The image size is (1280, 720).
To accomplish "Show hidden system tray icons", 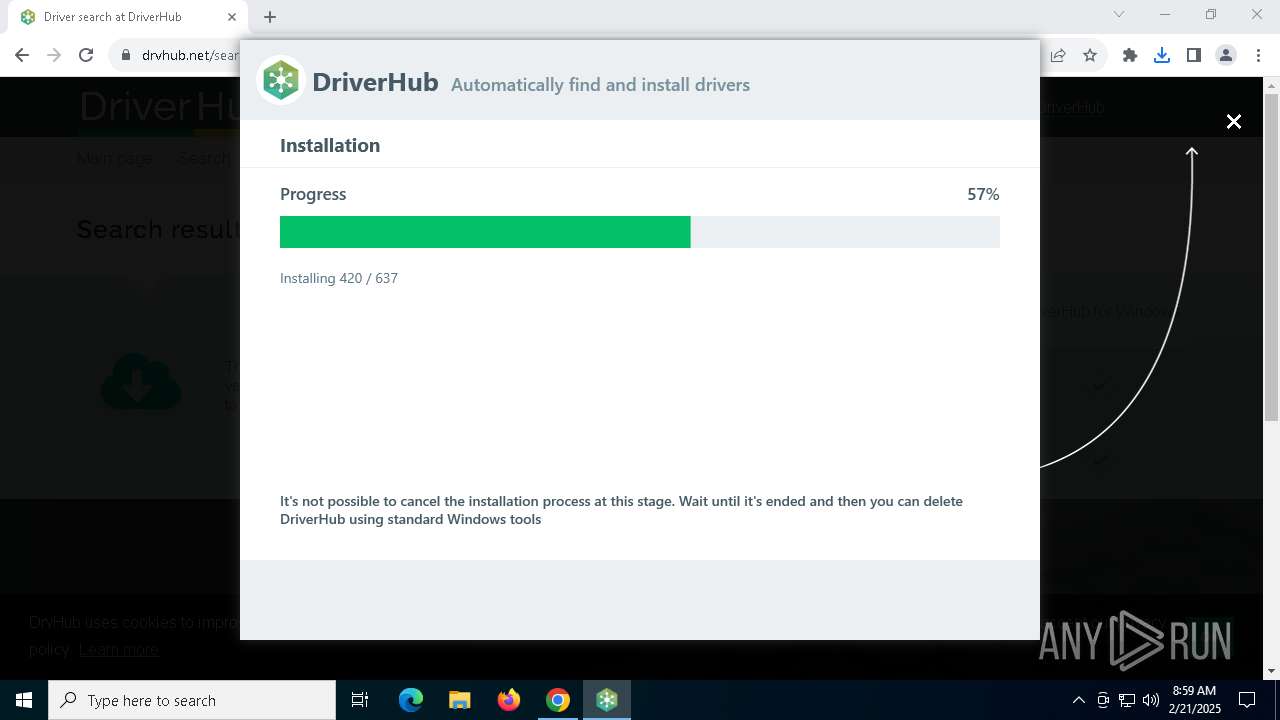I will click(x=1078, y=700).
